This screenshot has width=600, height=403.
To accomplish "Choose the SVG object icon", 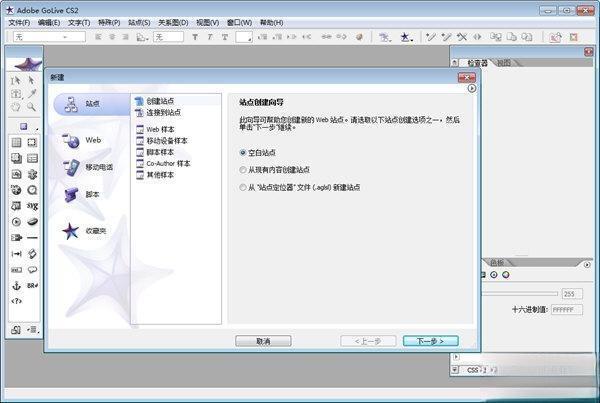I will pos(32,206).
